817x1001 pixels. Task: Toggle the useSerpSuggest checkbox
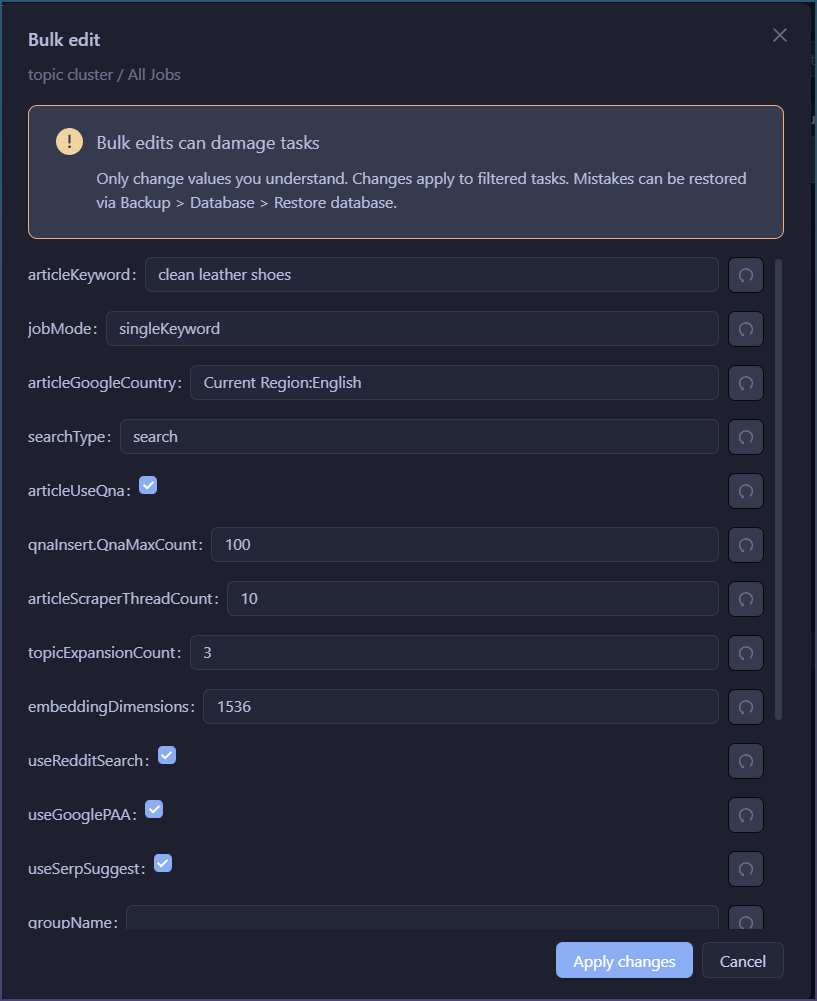pyautogui.click(x=163, y=863)
